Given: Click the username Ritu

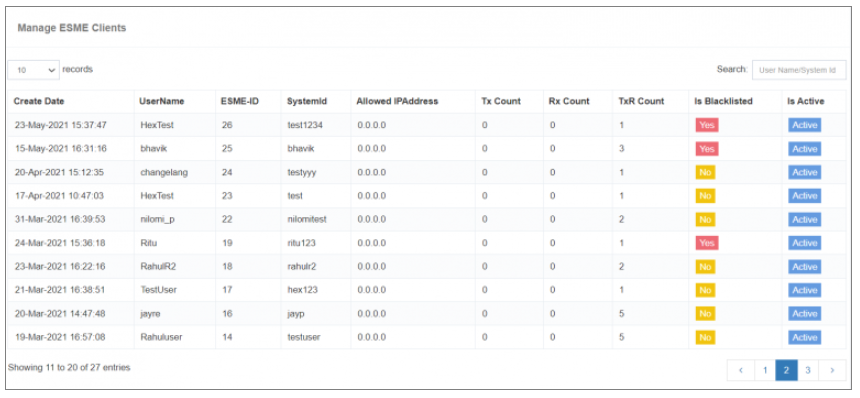Looking at the screenshot, I should pyautogui.click(x=149, y=243).
